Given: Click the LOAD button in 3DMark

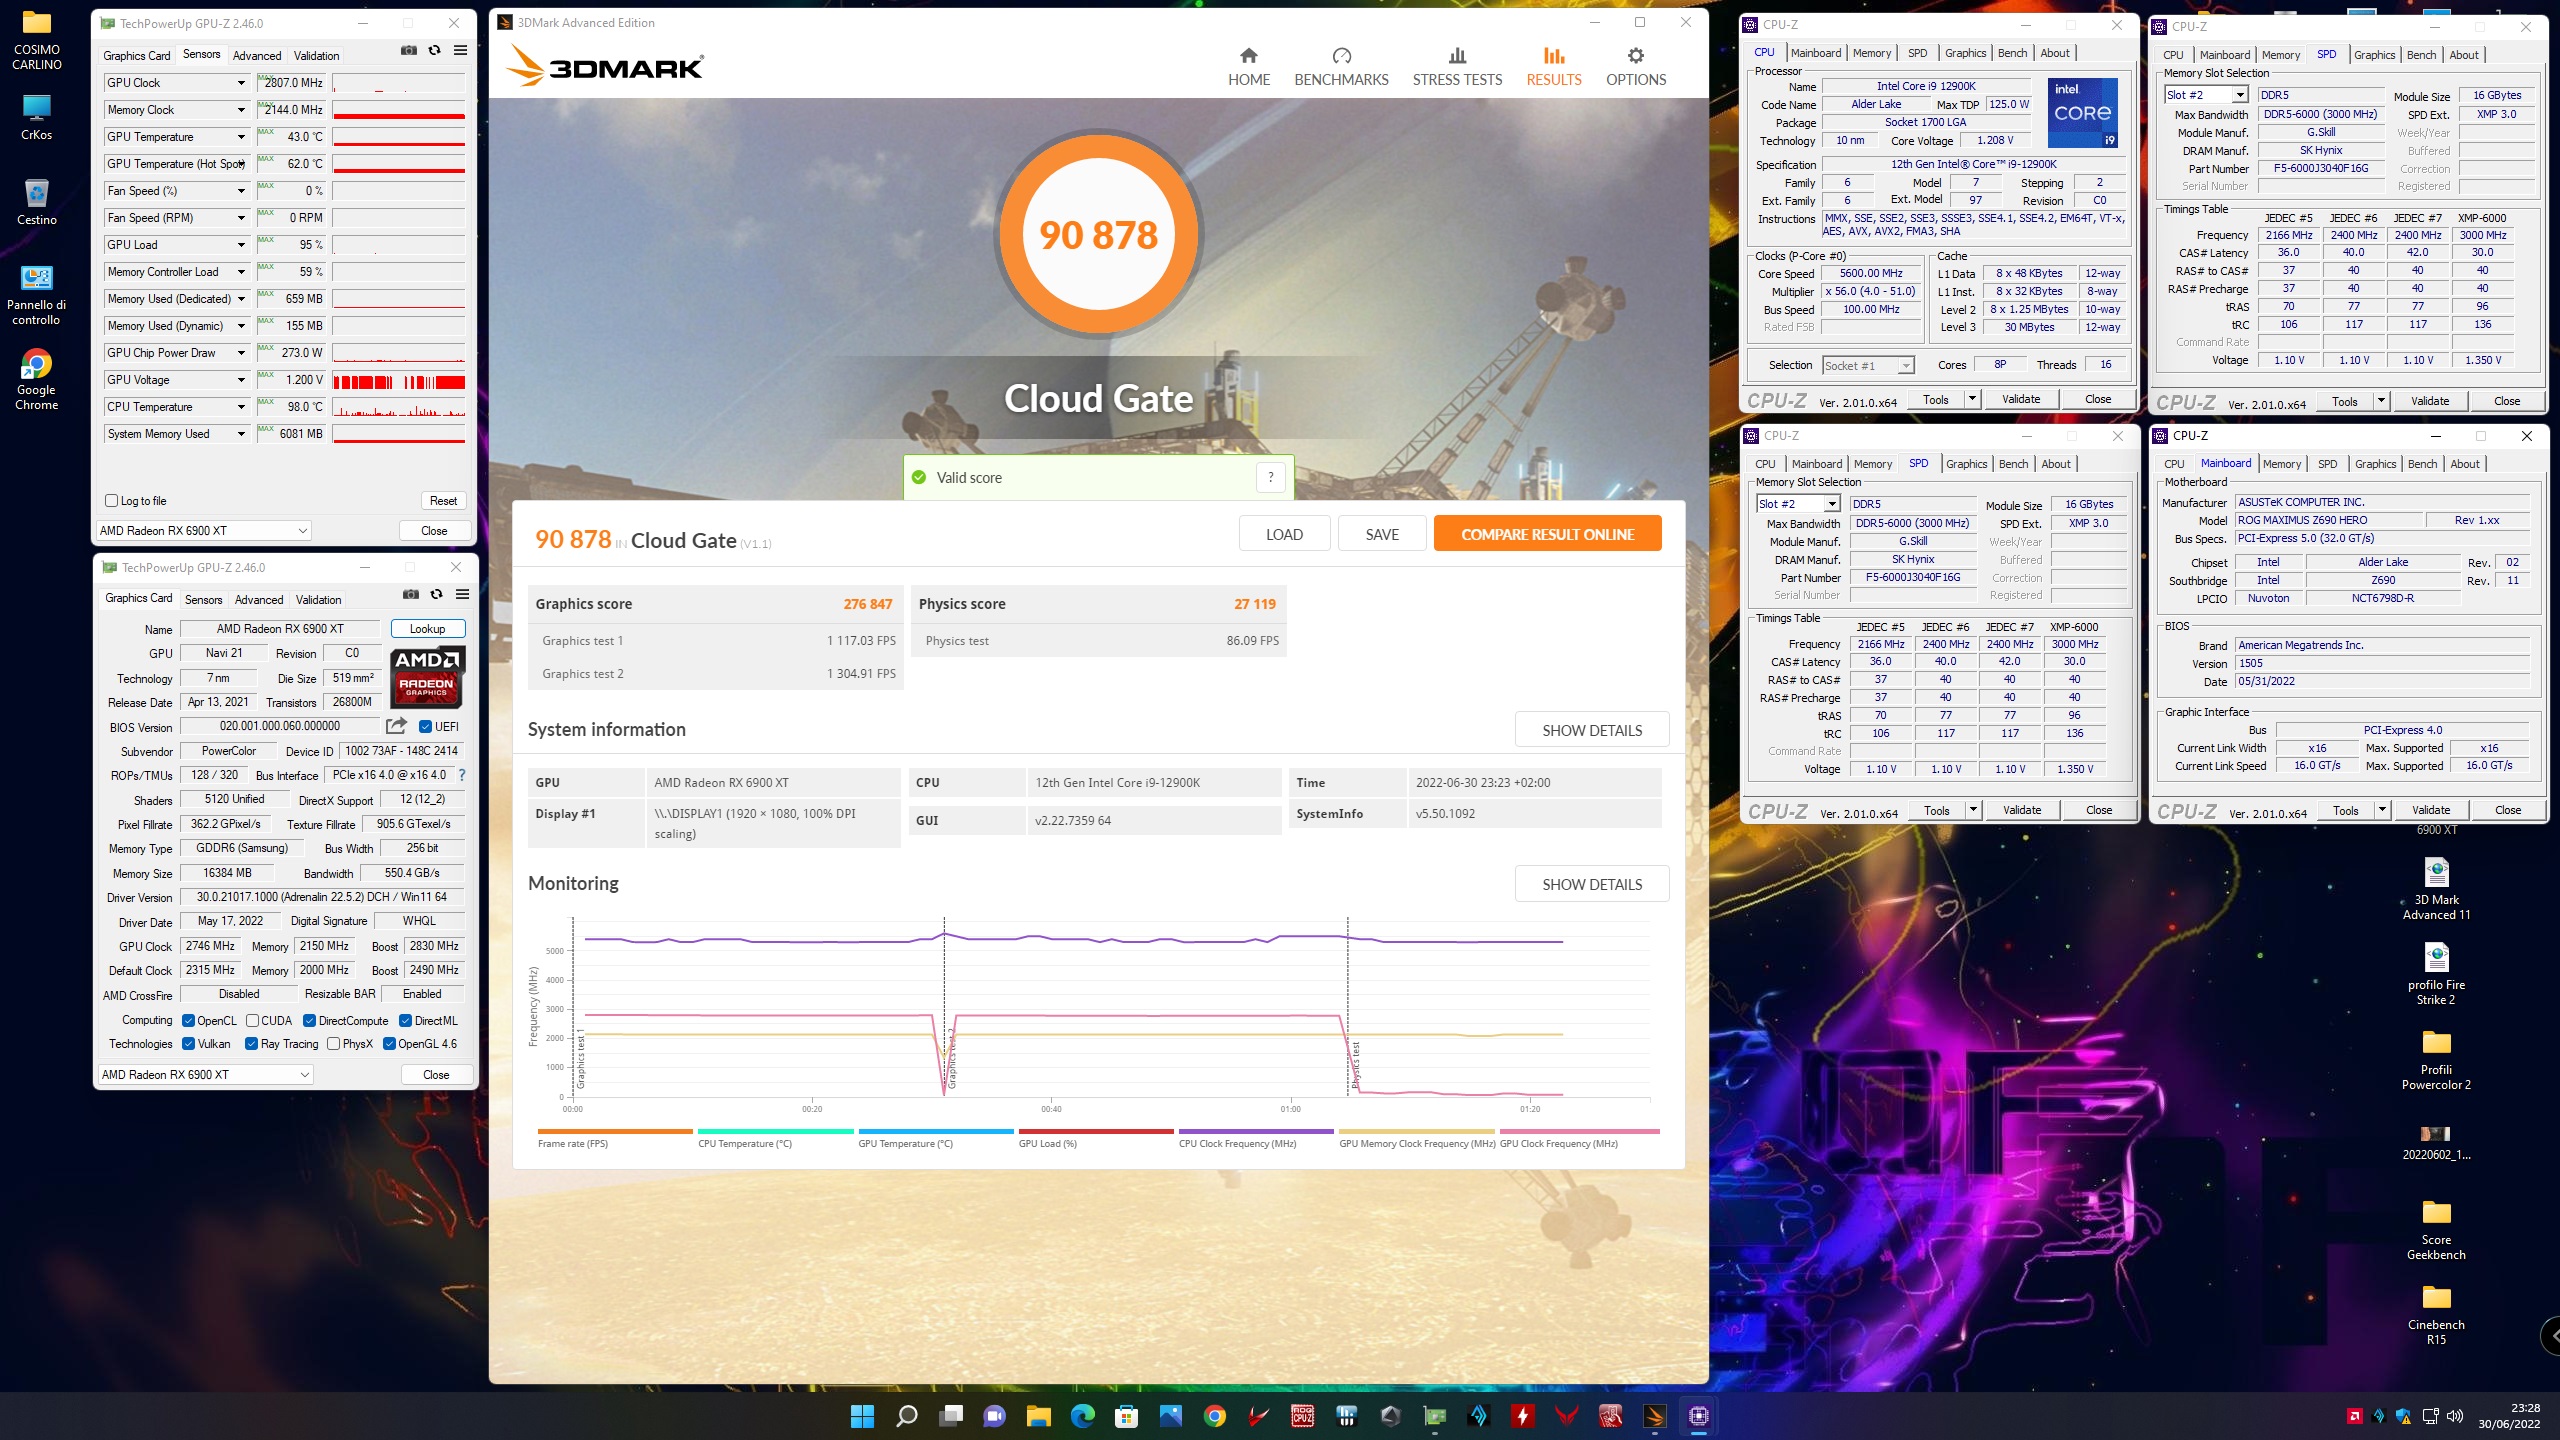Looking at the screenshot, I should (x=1284, y=534).
